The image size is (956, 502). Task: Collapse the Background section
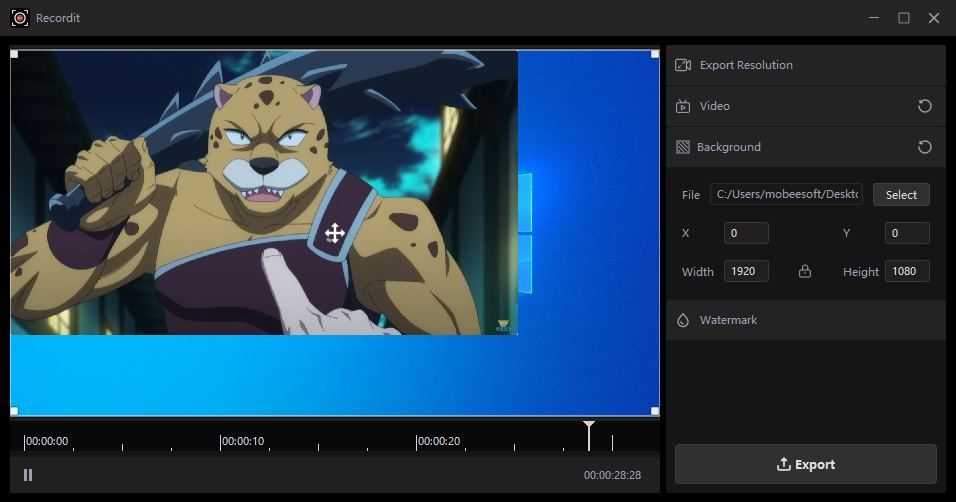tap(729, 147)
